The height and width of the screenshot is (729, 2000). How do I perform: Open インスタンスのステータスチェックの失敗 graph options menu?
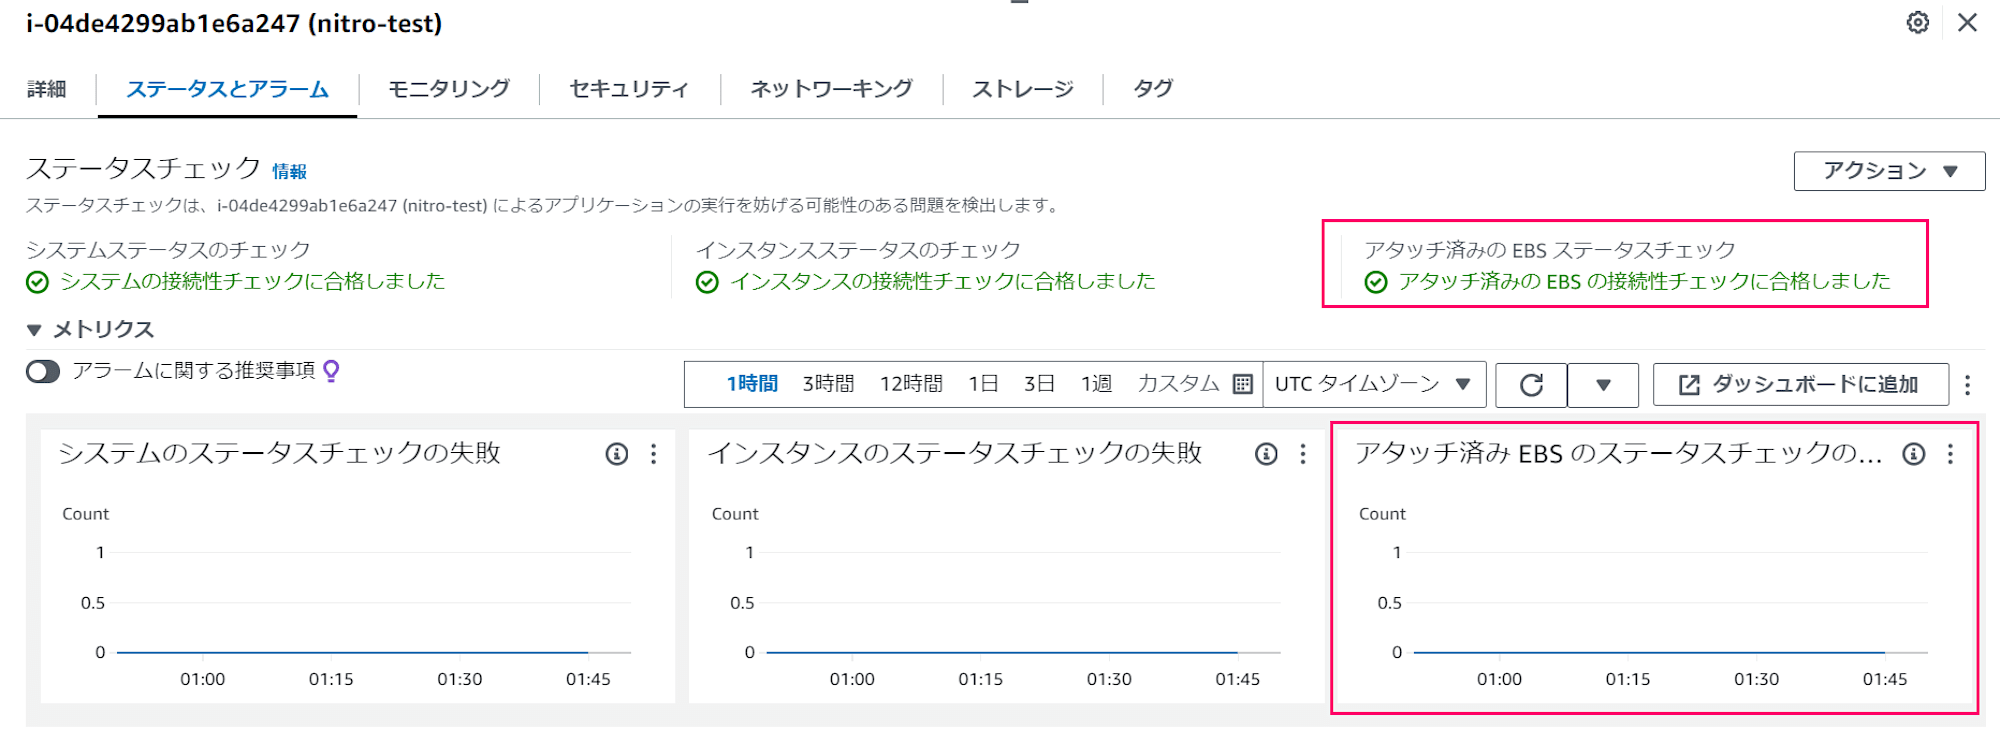[x=1303, y=454]
